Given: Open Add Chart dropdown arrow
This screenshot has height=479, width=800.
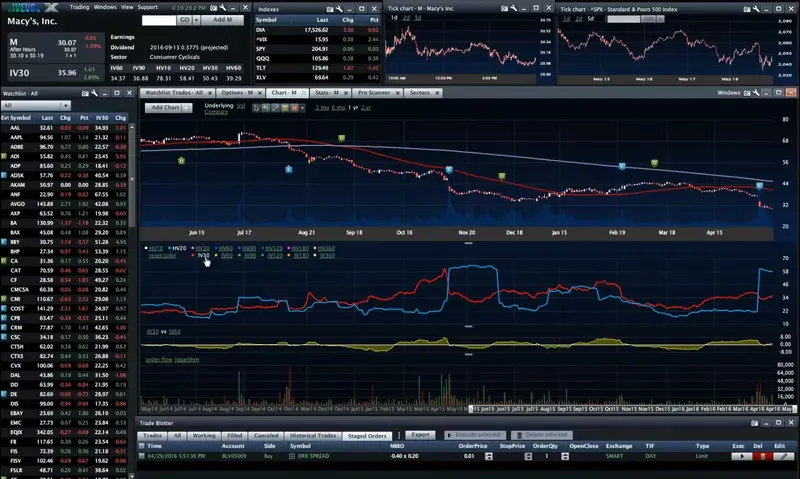Looking at the screenshot, I should (187, 108).
